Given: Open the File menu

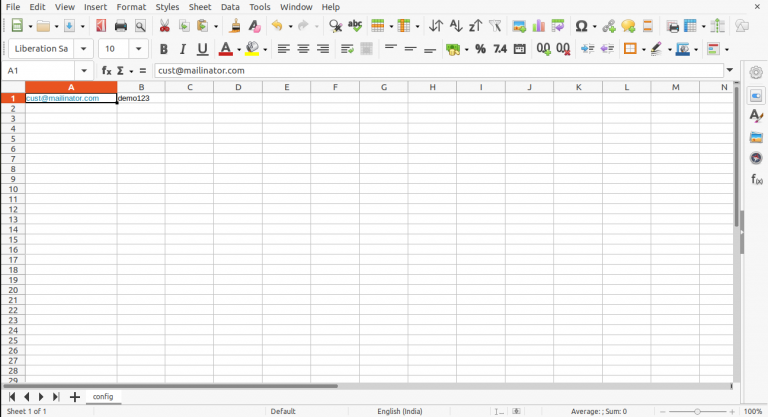Looking at the screenshot, I should 13,7.
